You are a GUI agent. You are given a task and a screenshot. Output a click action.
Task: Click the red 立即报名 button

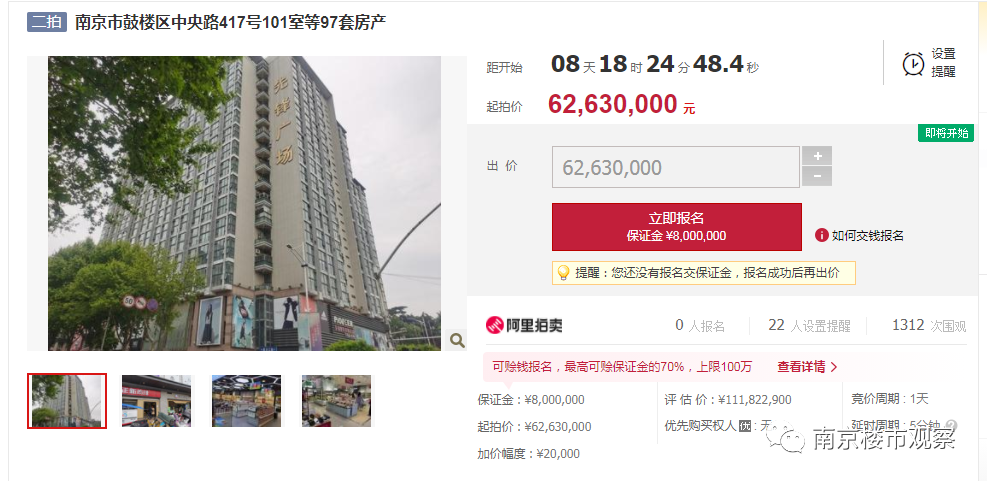pyautogui.click(x=677, y=227)
